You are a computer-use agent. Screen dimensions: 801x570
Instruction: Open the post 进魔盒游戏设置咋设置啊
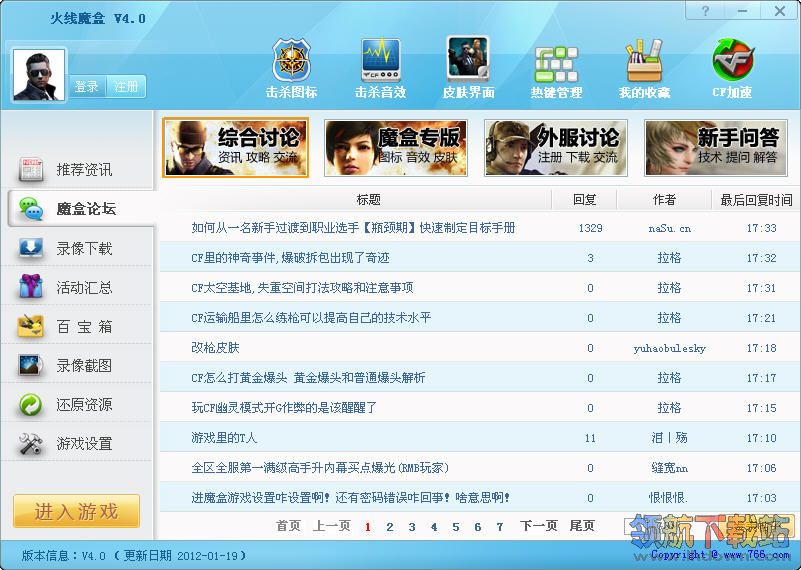point(350,497)
